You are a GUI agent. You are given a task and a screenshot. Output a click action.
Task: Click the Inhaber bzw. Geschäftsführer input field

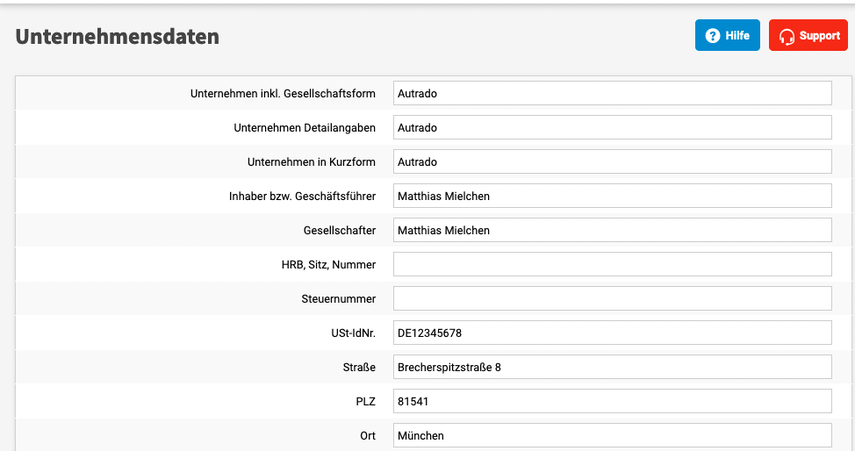pos(612,196)
